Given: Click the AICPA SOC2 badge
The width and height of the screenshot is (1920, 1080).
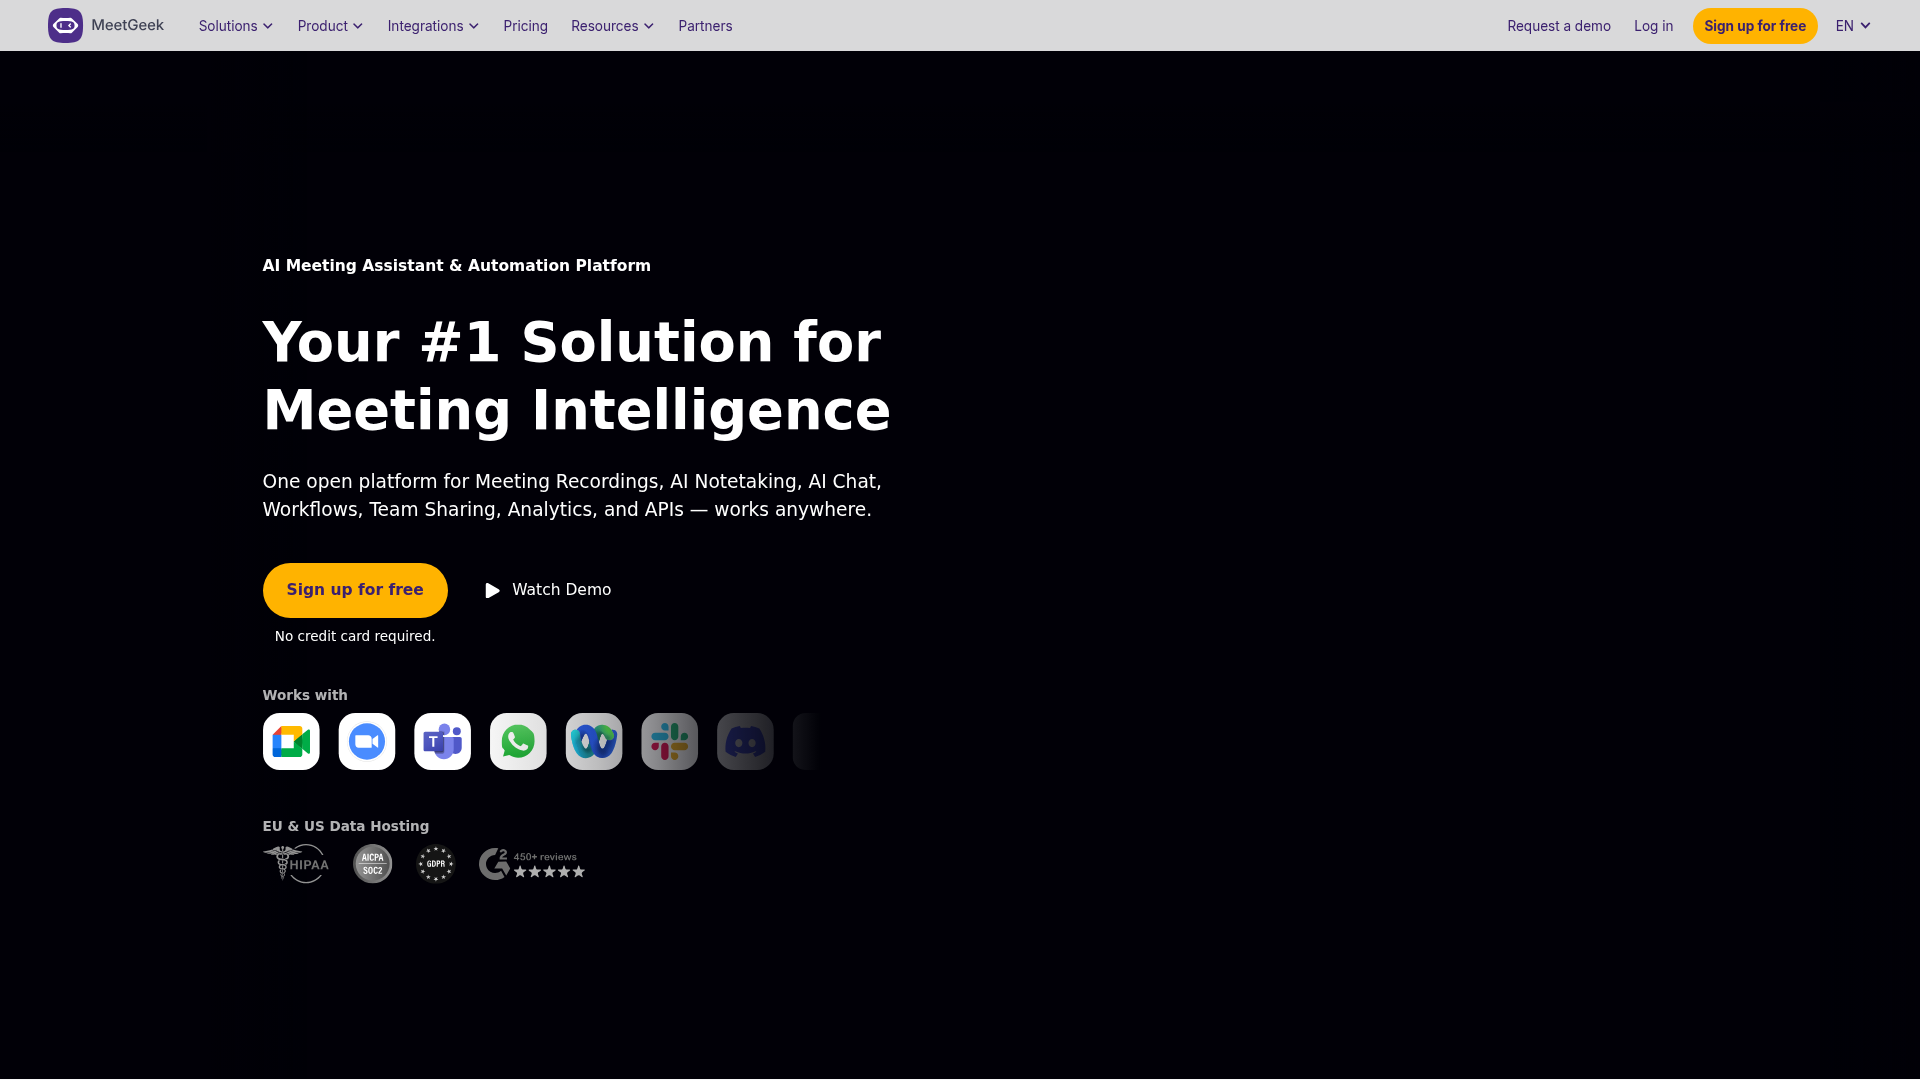Looking at the screenshot, I should click(x=372, y=863).
